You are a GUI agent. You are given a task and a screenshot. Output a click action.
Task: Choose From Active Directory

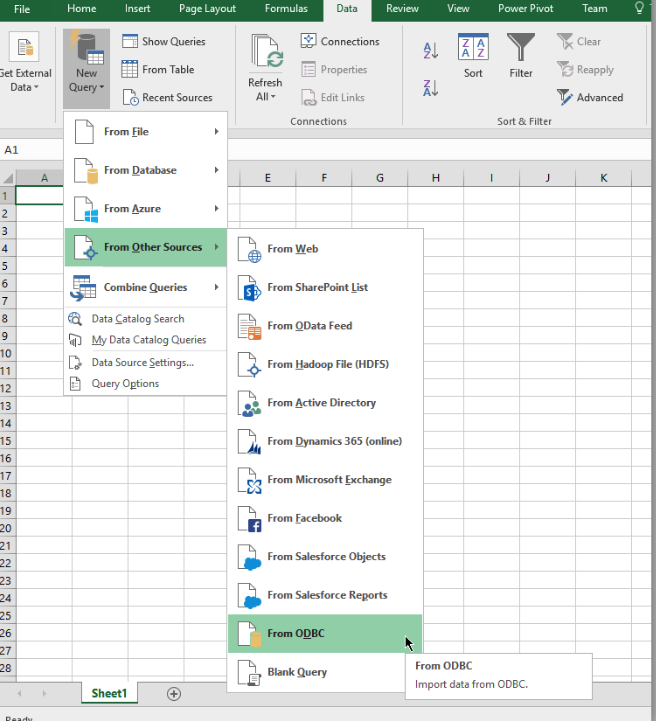[x=325, y=403]
